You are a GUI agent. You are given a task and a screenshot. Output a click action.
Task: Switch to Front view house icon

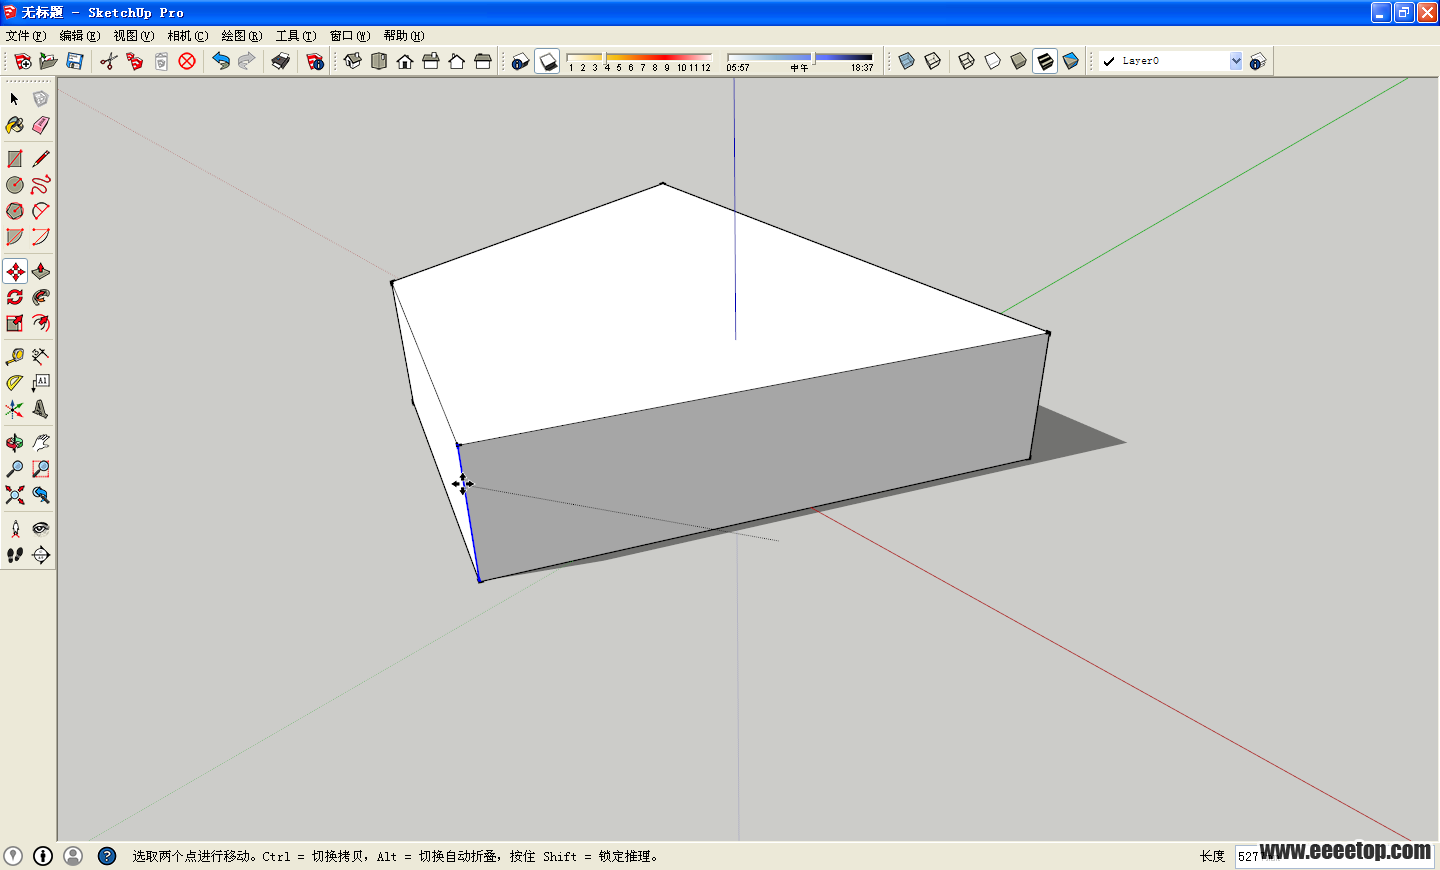(x=405, y=61)
